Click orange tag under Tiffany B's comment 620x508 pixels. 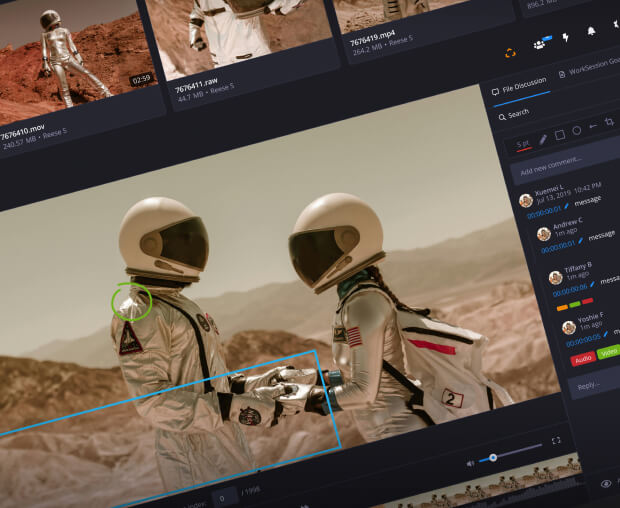pos(562,308)
